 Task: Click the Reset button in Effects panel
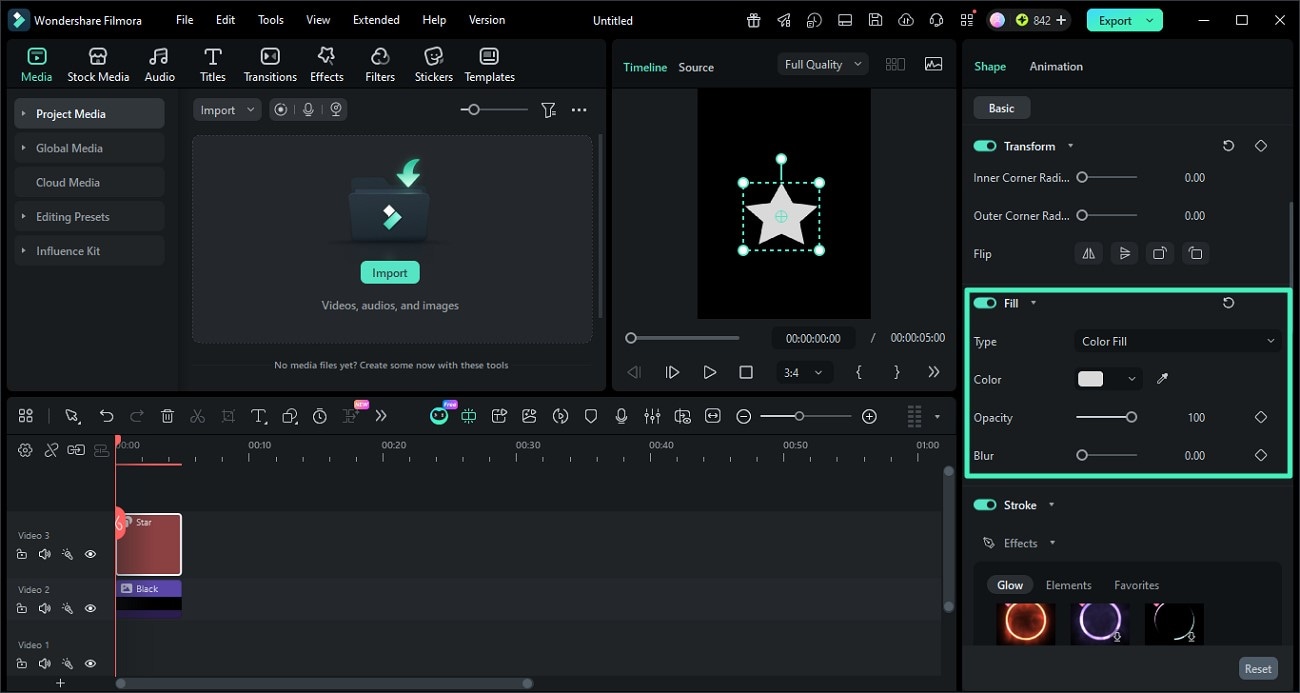click(1258, 668)
